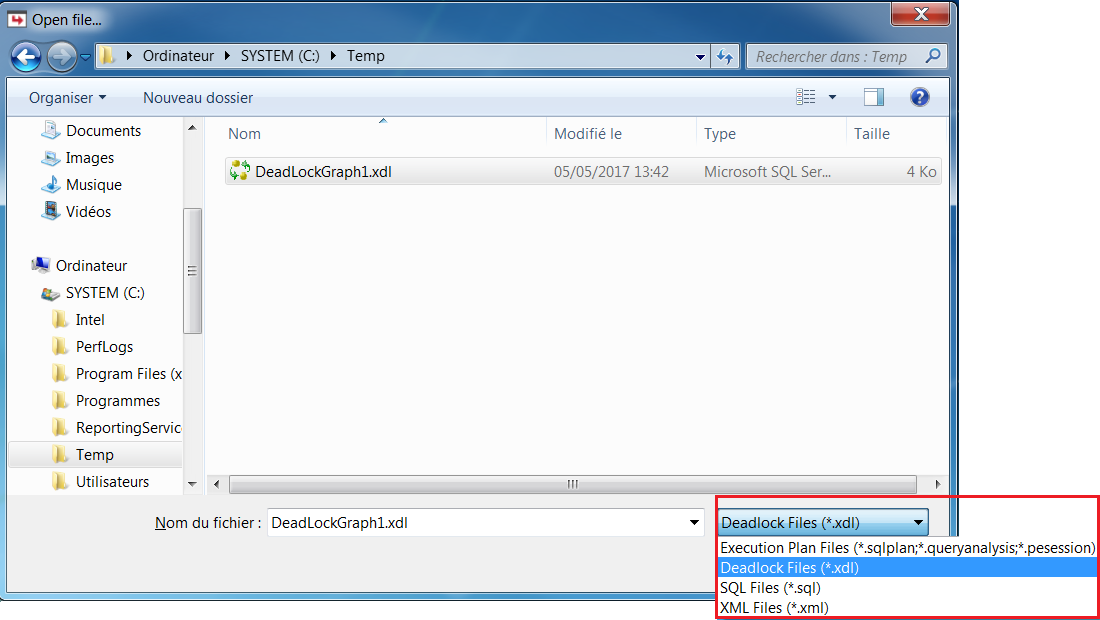Open the Utilisateurs folder in the tree
Screen dimensions: 1100x620
(112, 482)
